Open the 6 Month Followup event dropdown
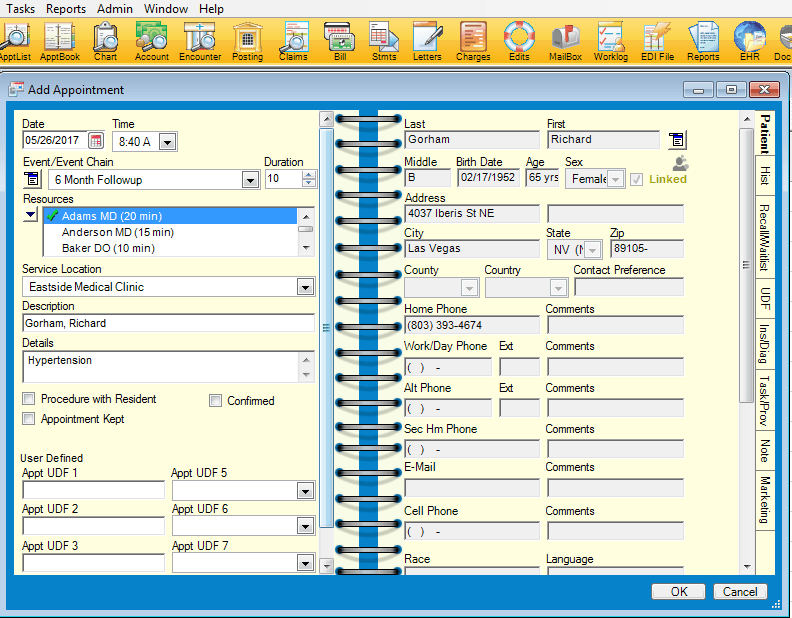The image size is (792, 618). [x=251, y=180]
